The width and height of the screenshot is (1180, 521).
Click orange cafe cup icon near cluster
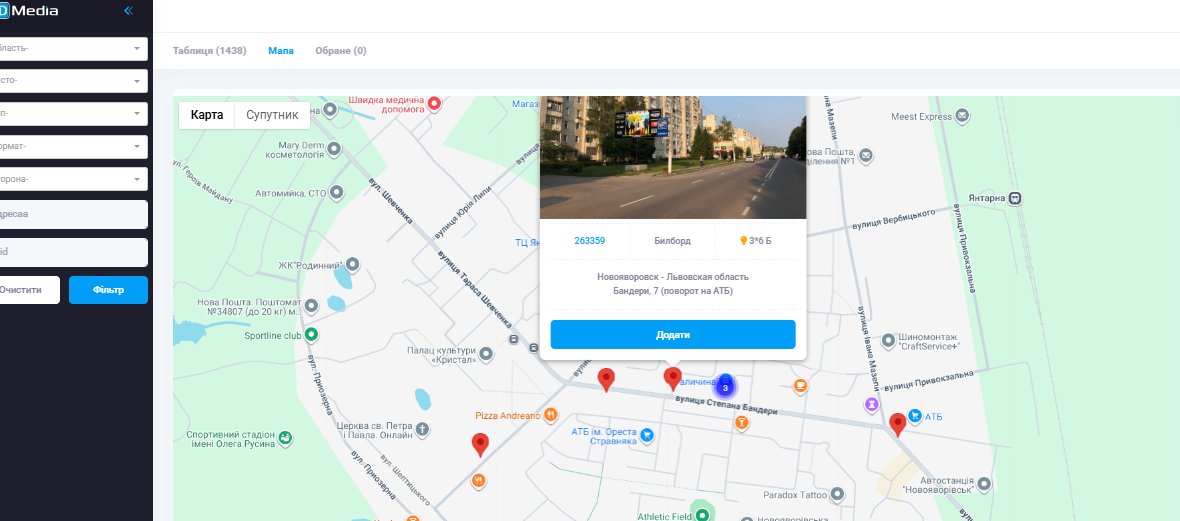(x=801, y=386)
